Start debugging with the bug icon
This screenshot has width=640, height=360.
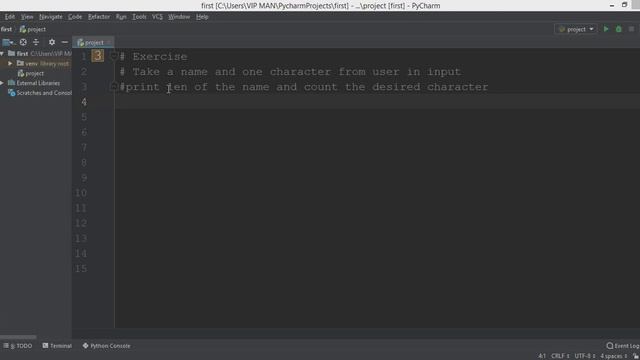point(619,29)
